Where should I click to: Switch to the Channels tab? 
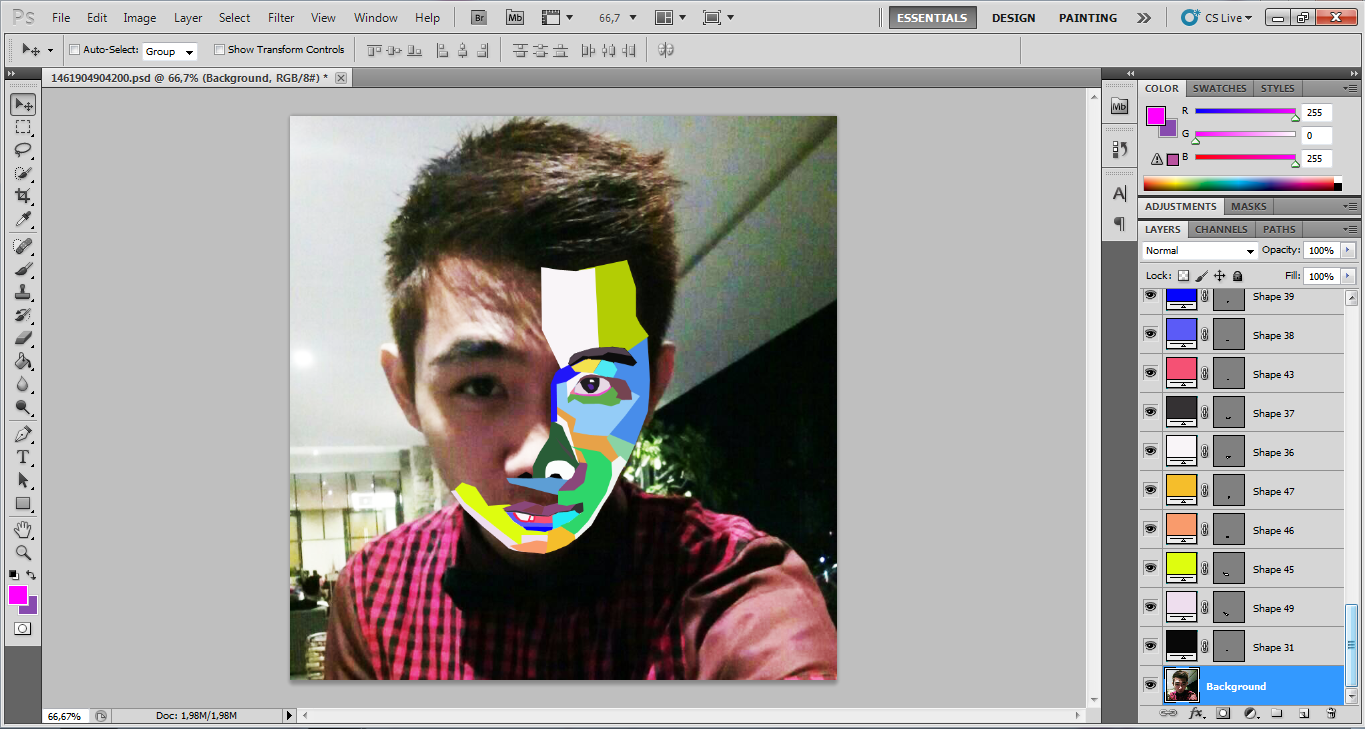point(1221,228)
